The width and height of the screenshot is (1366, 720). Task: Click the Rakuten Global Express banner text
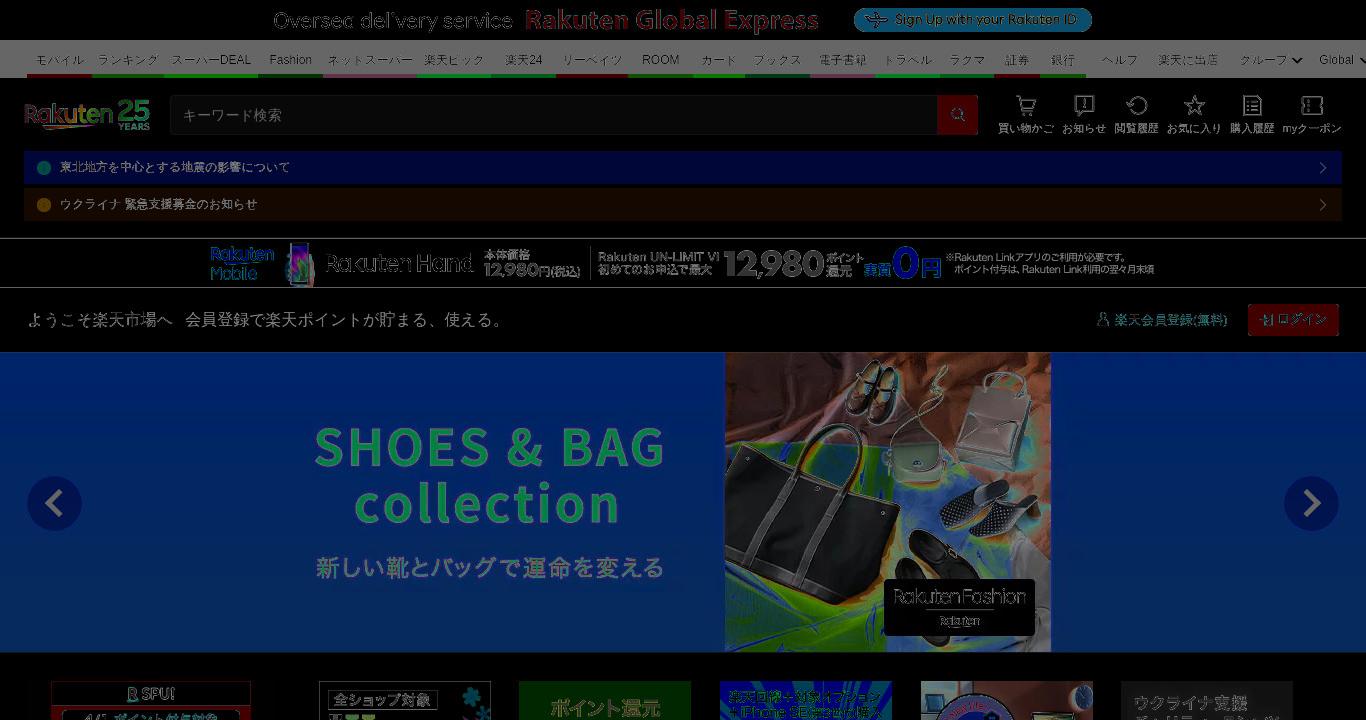tap(671, 20)
